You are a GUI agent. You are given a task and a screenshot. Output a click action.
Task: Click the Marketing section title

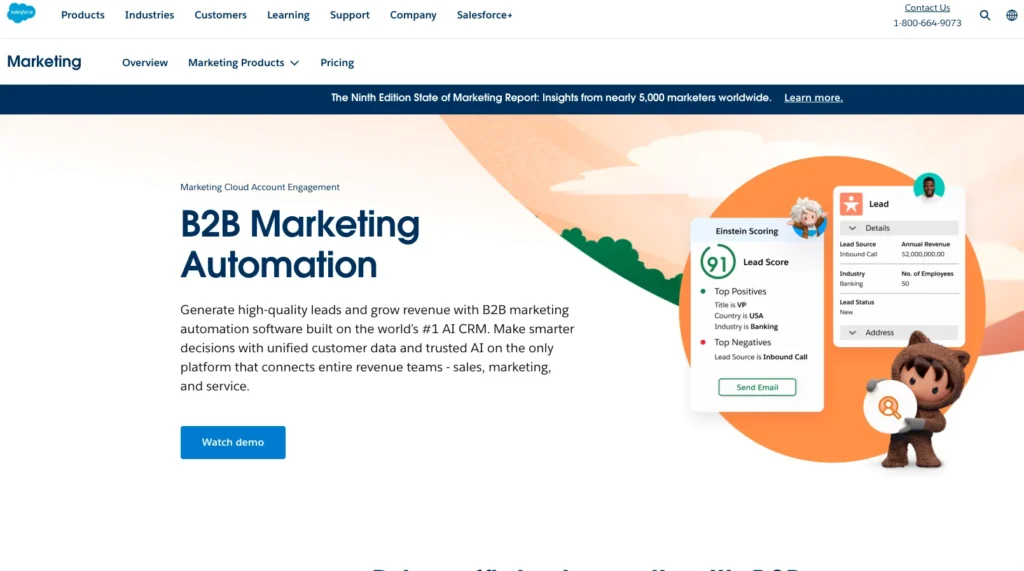tap(44, 62)
